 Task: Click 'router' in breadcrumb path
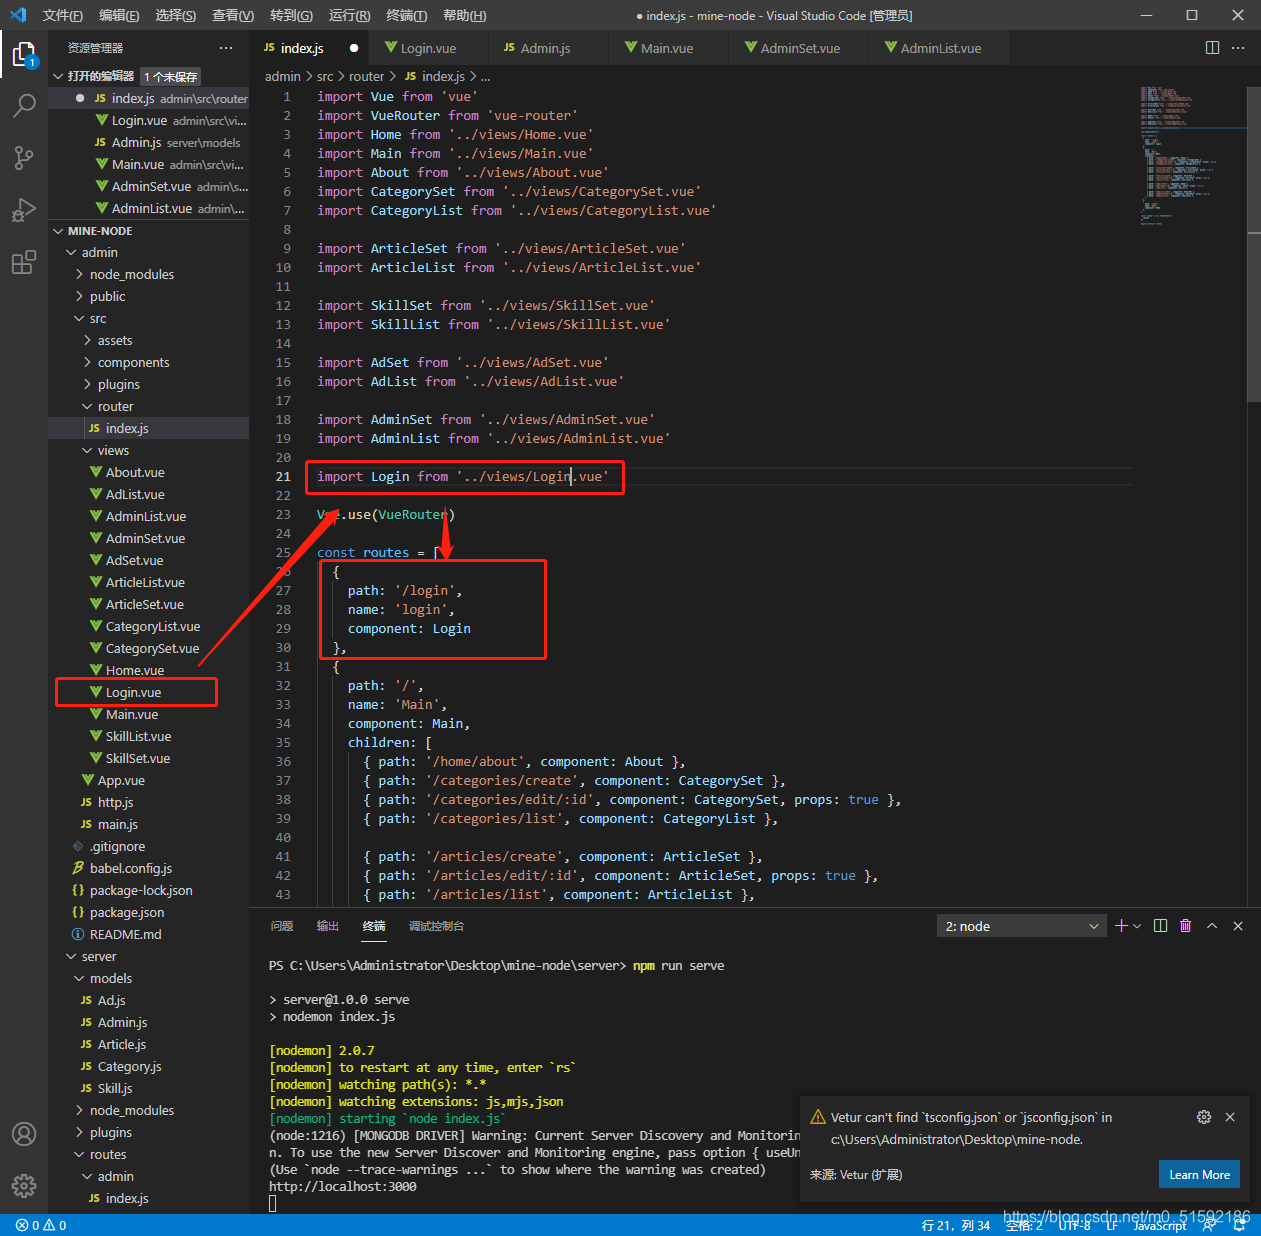pos(366,76)
